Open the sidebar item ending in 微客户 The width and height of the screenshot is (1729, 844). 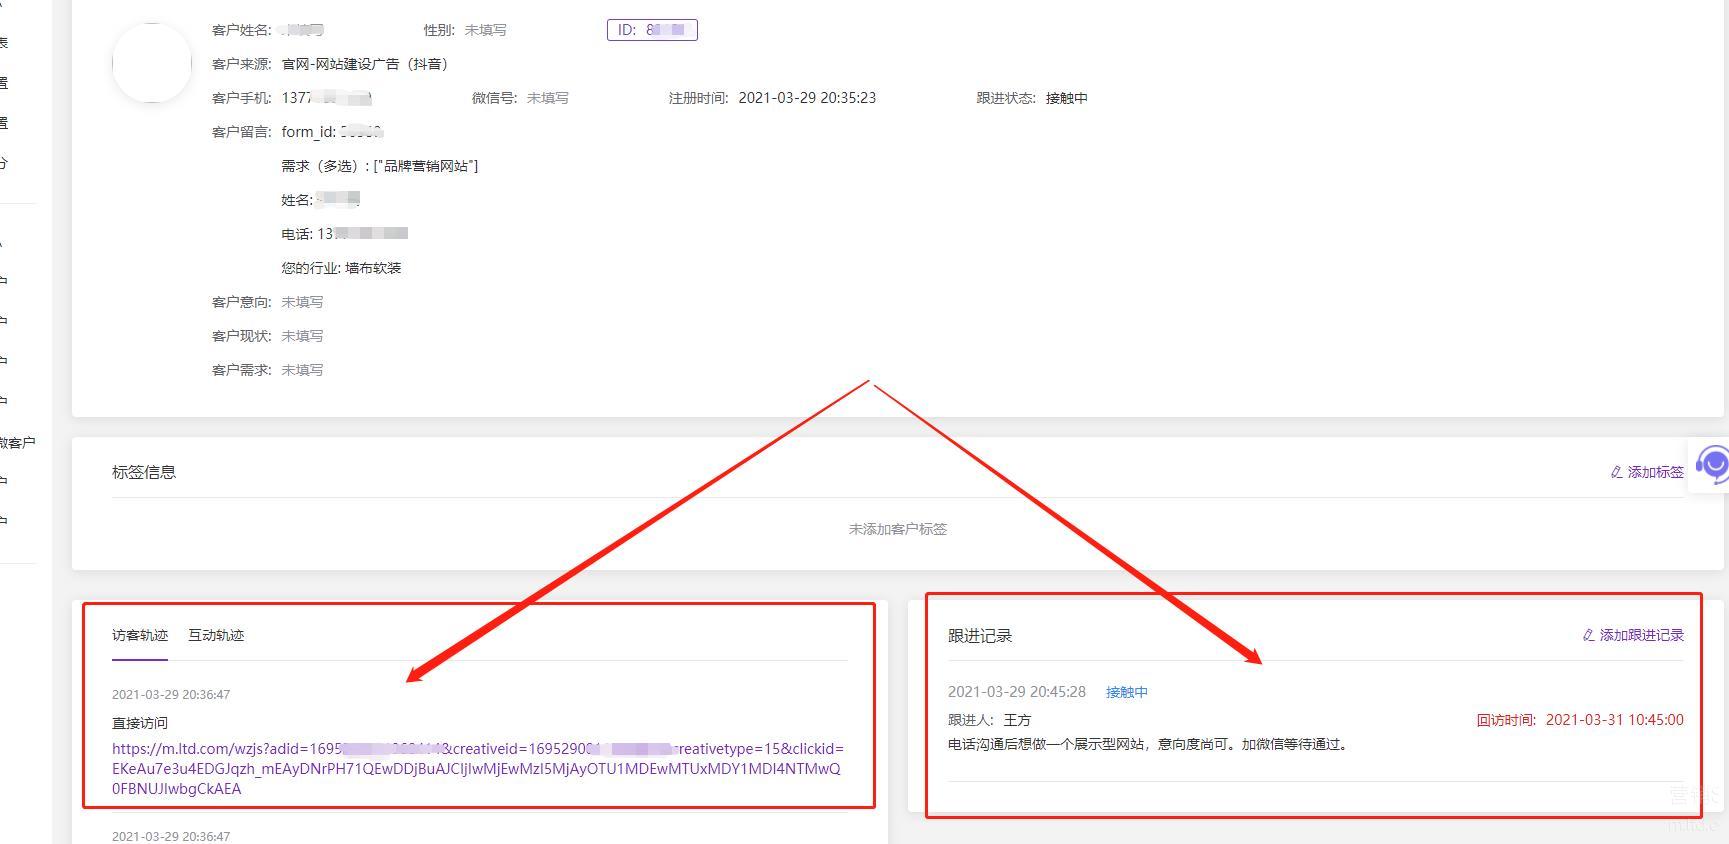tap(18, 442)
